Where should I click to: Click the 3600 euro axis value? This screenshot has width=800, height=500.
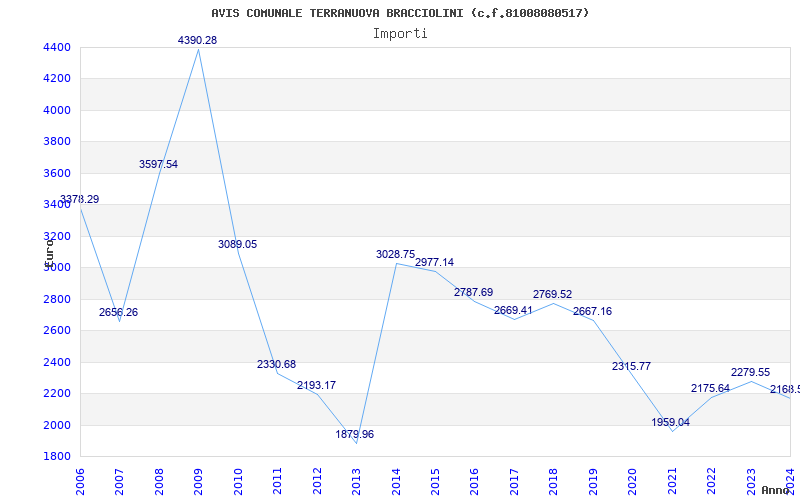click(58, 173)
